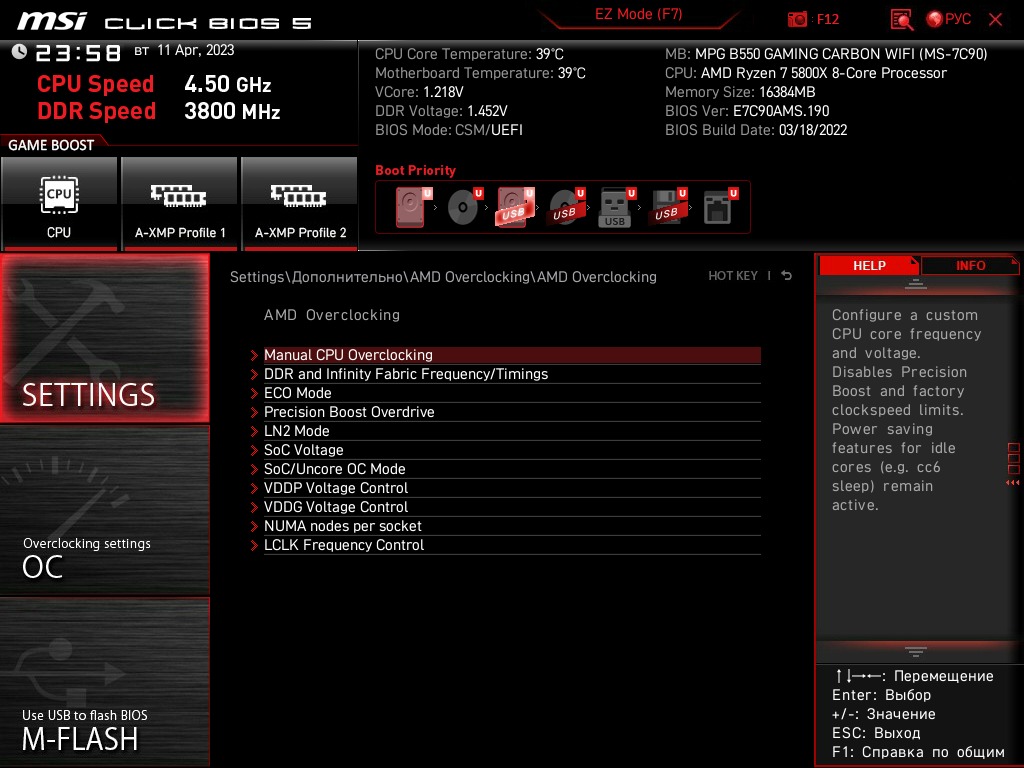The width and height of the screenshot is (1024, 768).
Task: Open the HOT KEY list
Action: click(x=733, y=276)
